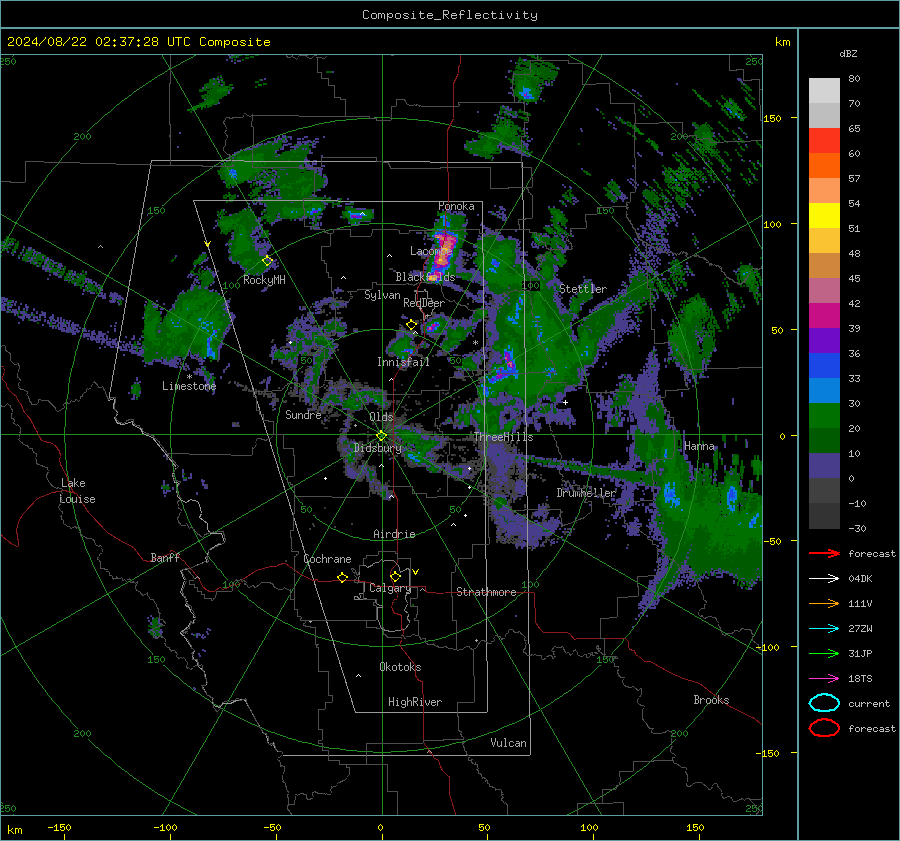Click the Lake Louise label
This screenshot has height=841, width=900.
pyautogui.click(x=77, y=491)
